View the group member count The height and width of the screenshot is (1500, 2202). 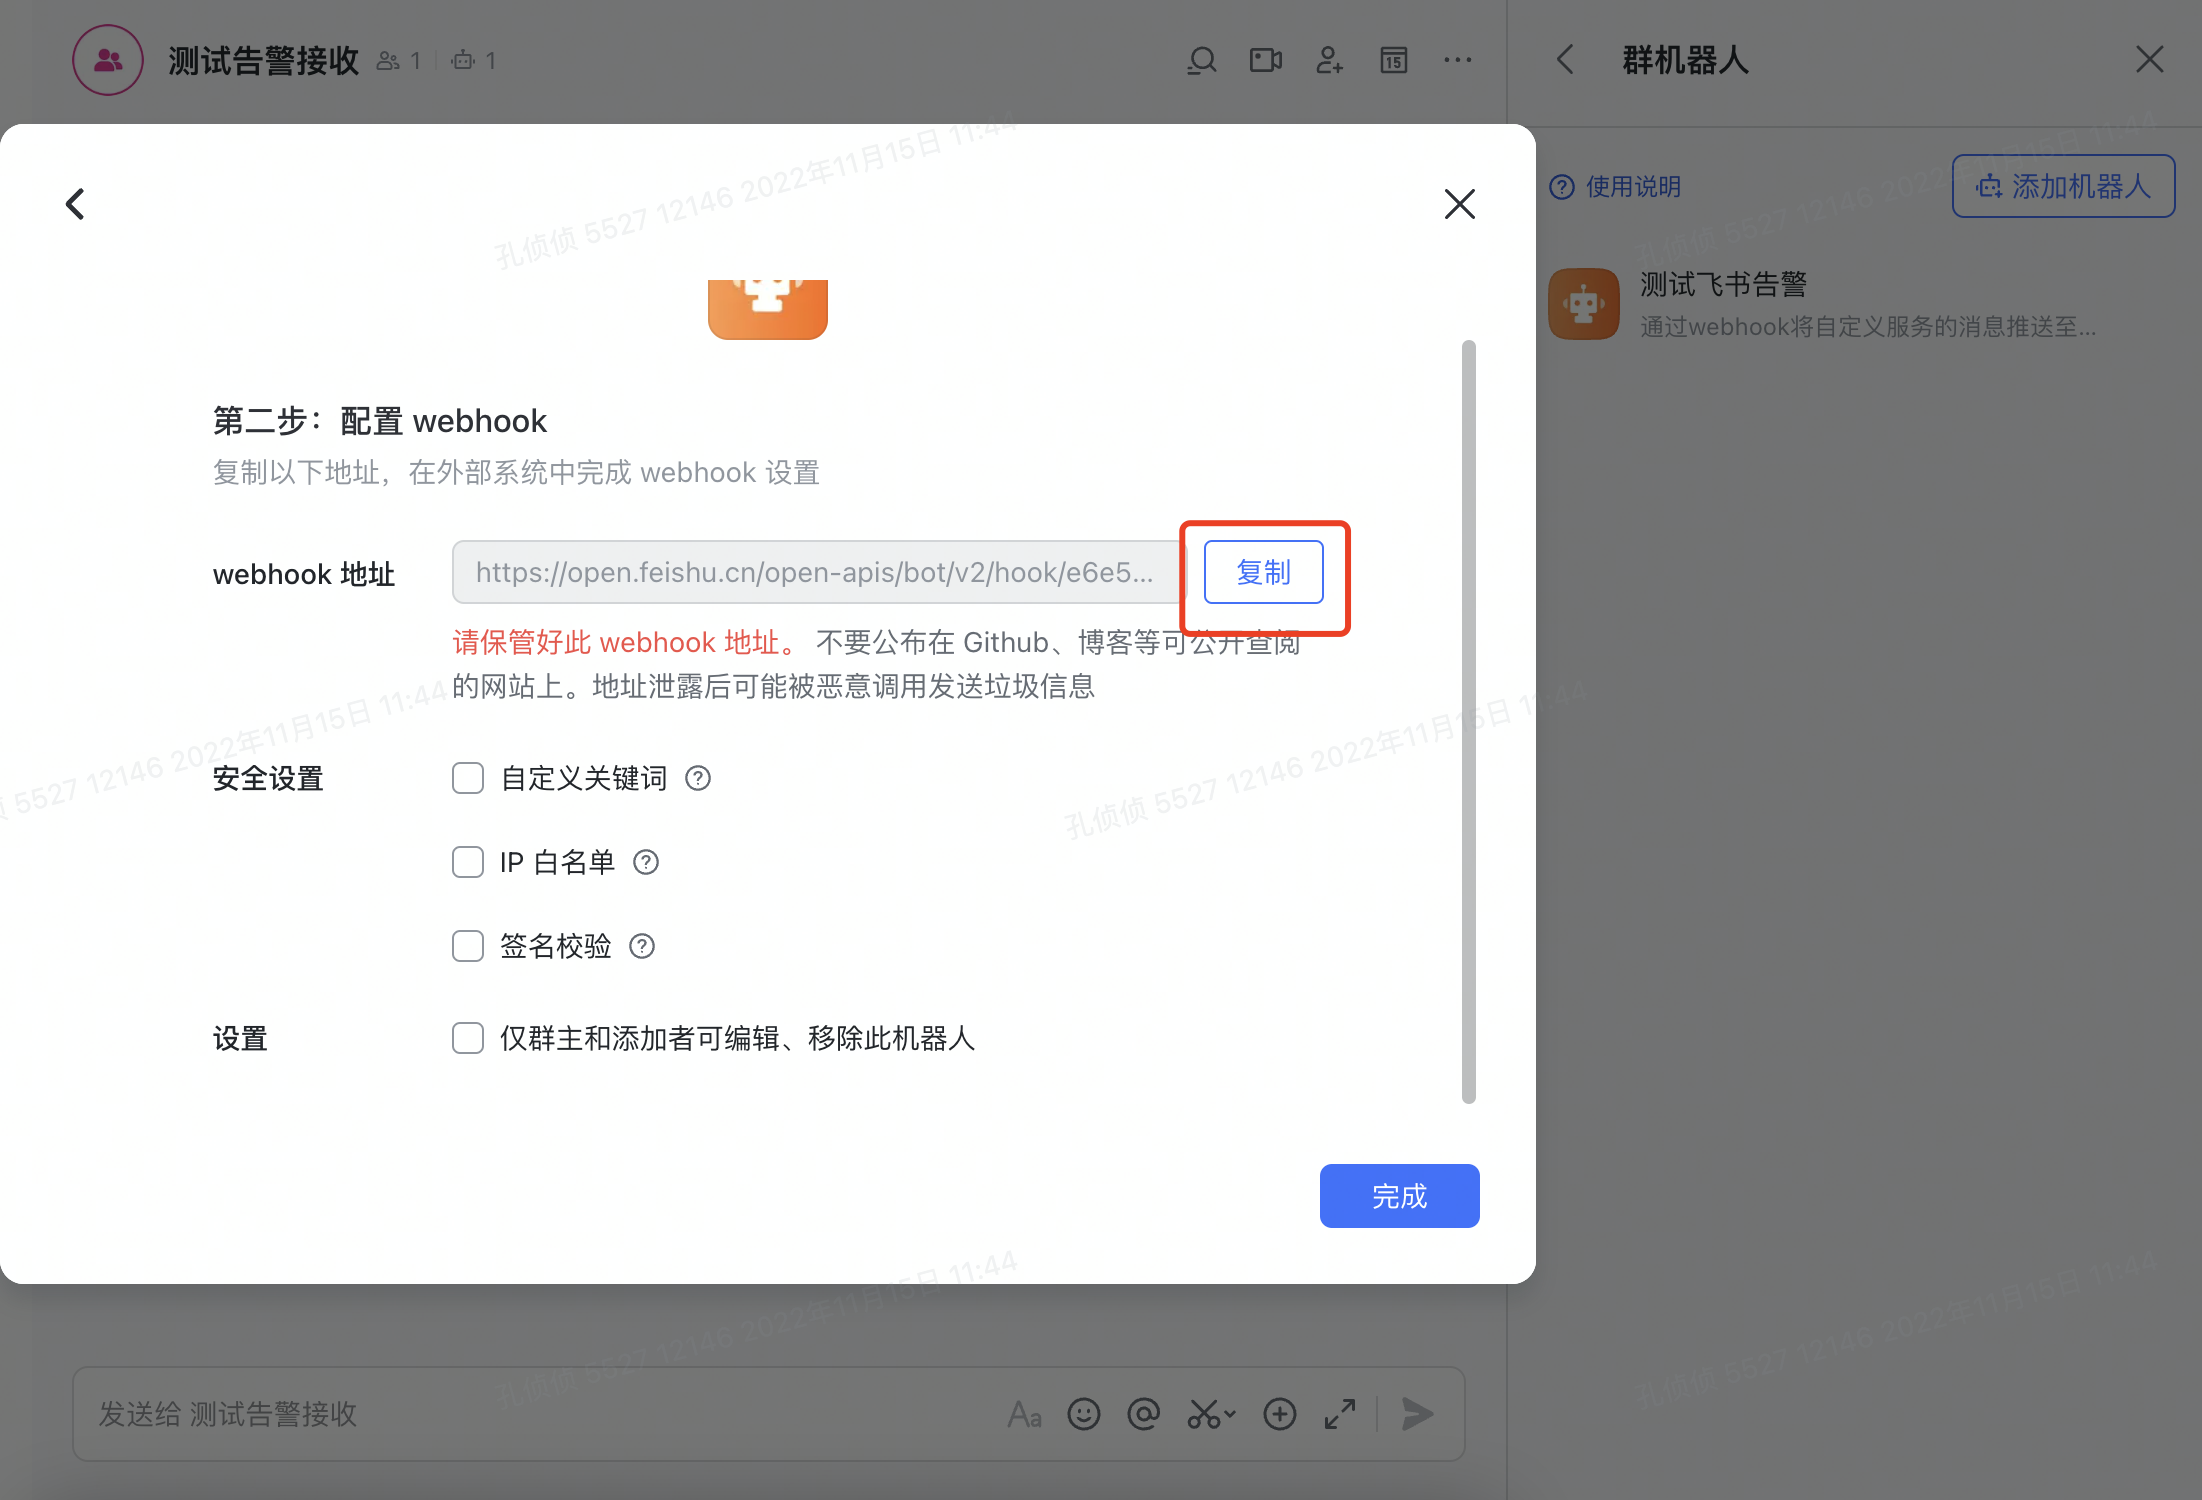[x=399, y=61]
